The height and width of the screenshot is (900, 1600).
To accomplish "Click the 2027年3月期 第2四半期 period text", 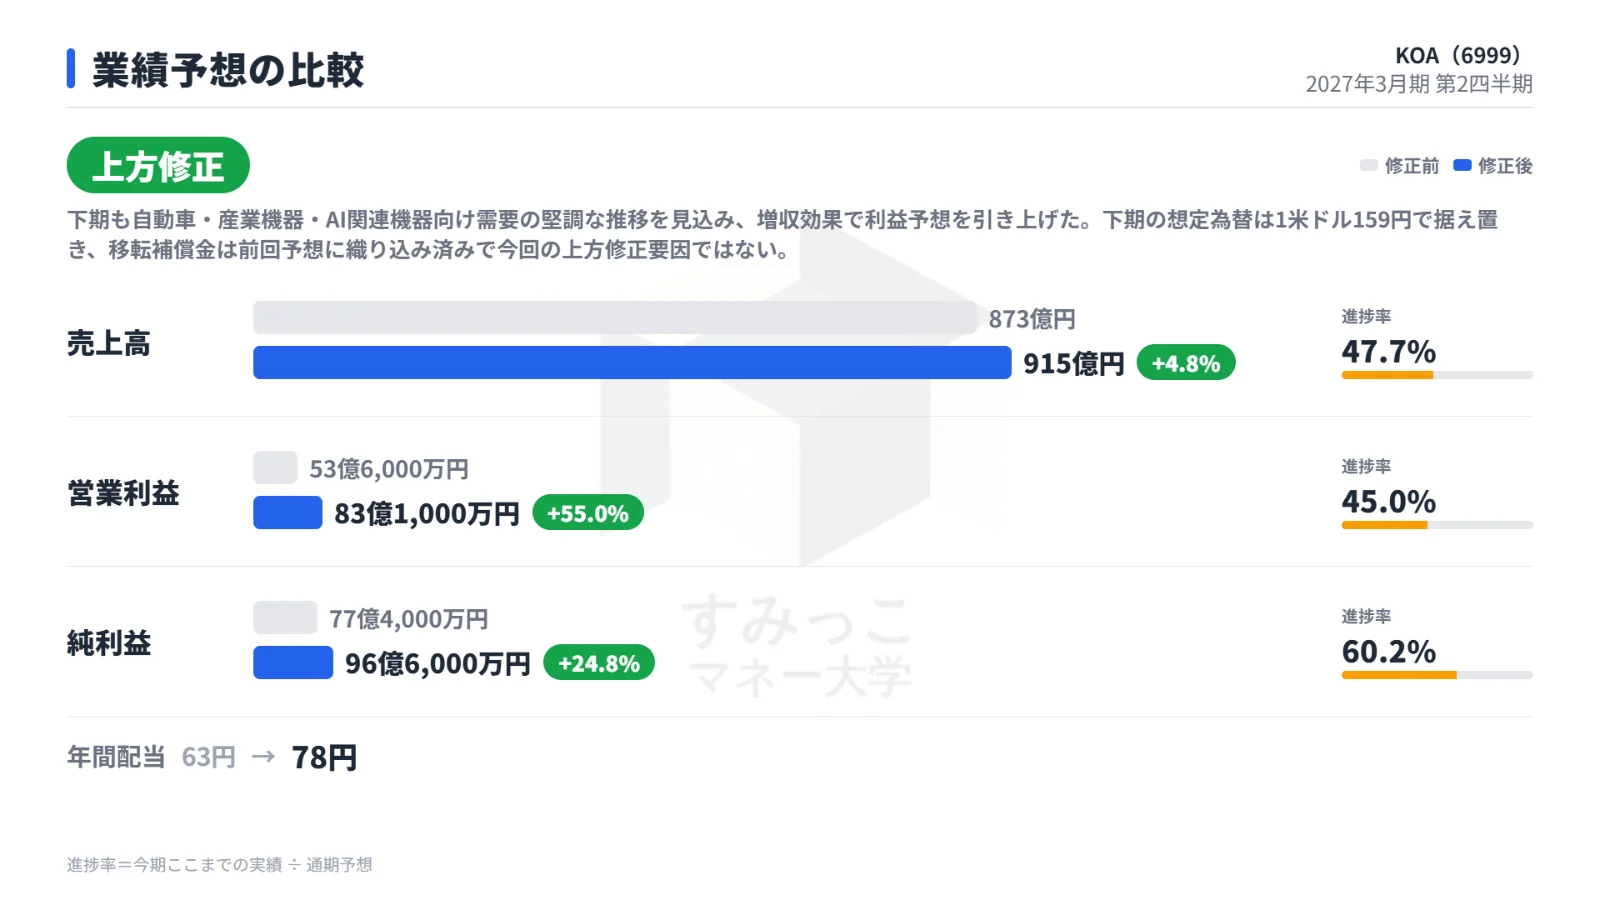I will [1419, 84].
